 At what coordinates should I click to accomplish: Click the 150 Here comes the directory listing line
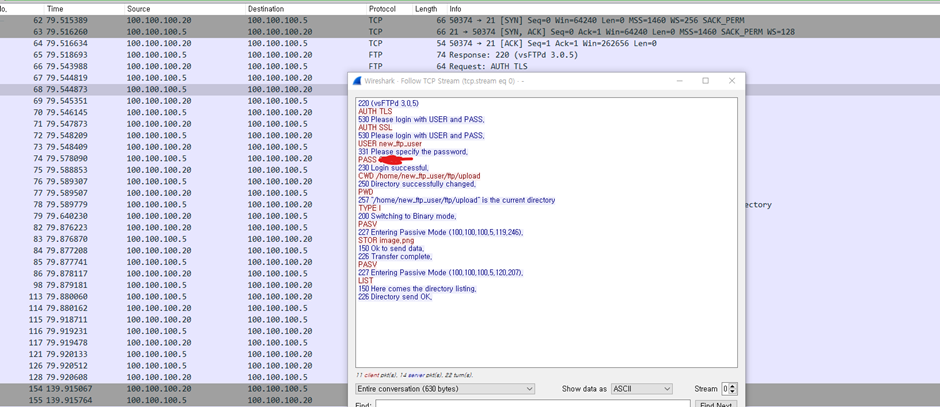[417, 288]
